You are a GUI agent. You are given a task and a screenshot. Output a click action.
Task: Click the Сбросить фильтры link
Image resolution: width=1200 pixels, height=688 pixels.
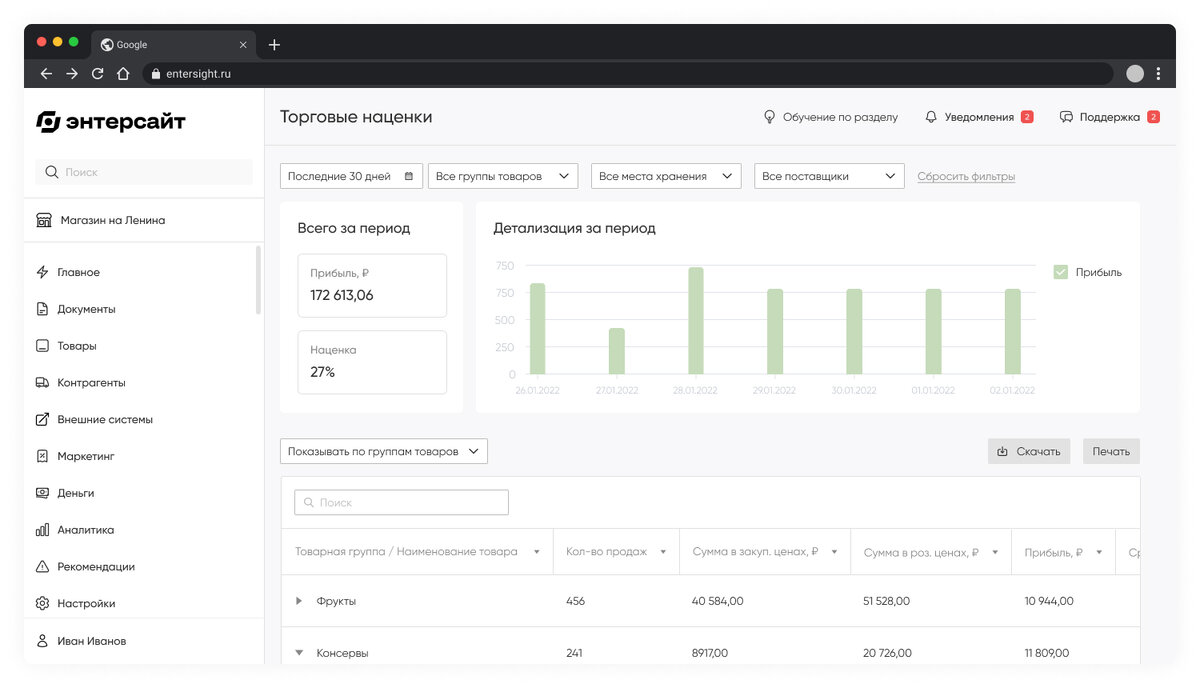click(x=966, y=177)
